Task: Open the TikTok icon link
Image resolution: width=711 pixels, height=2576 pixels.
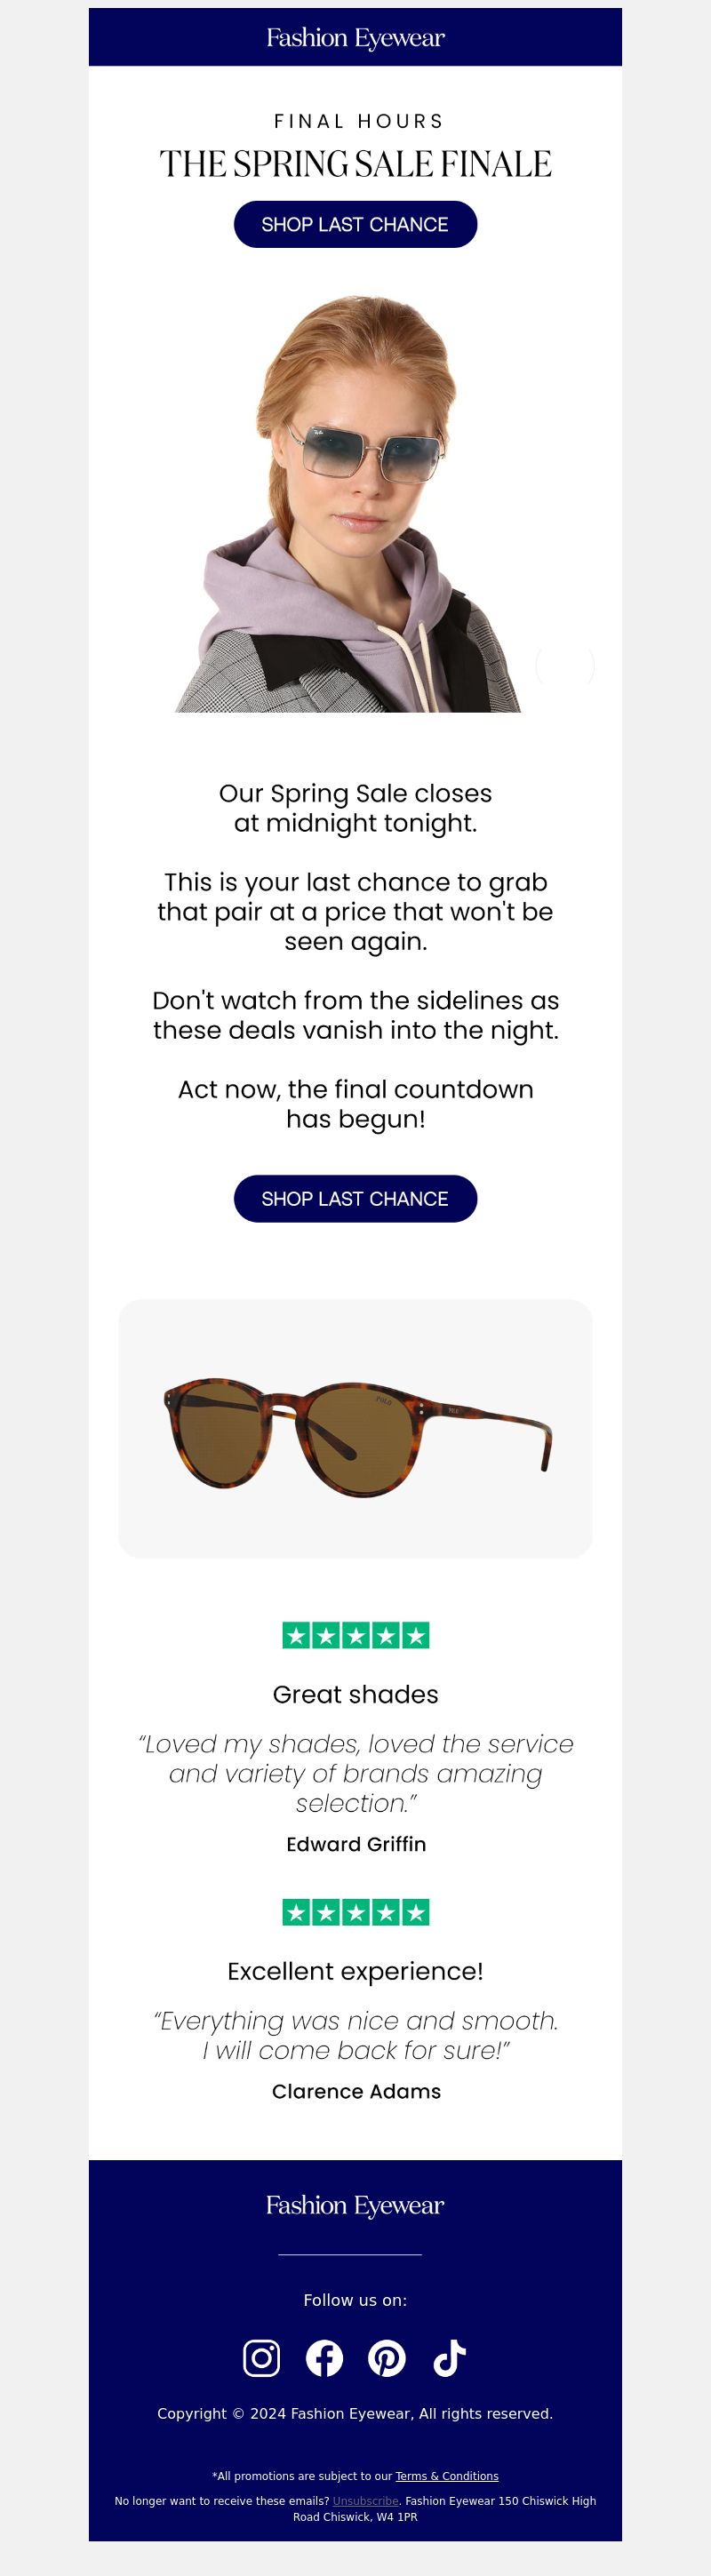Action: point(449,2358)
